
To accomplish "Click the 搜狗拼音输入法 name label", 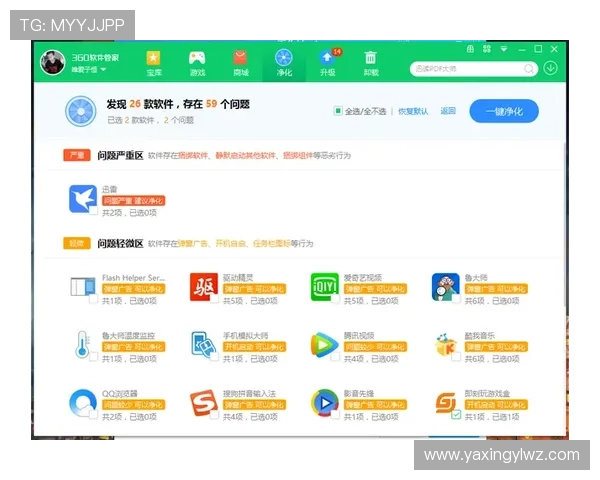I will (249, 393).
